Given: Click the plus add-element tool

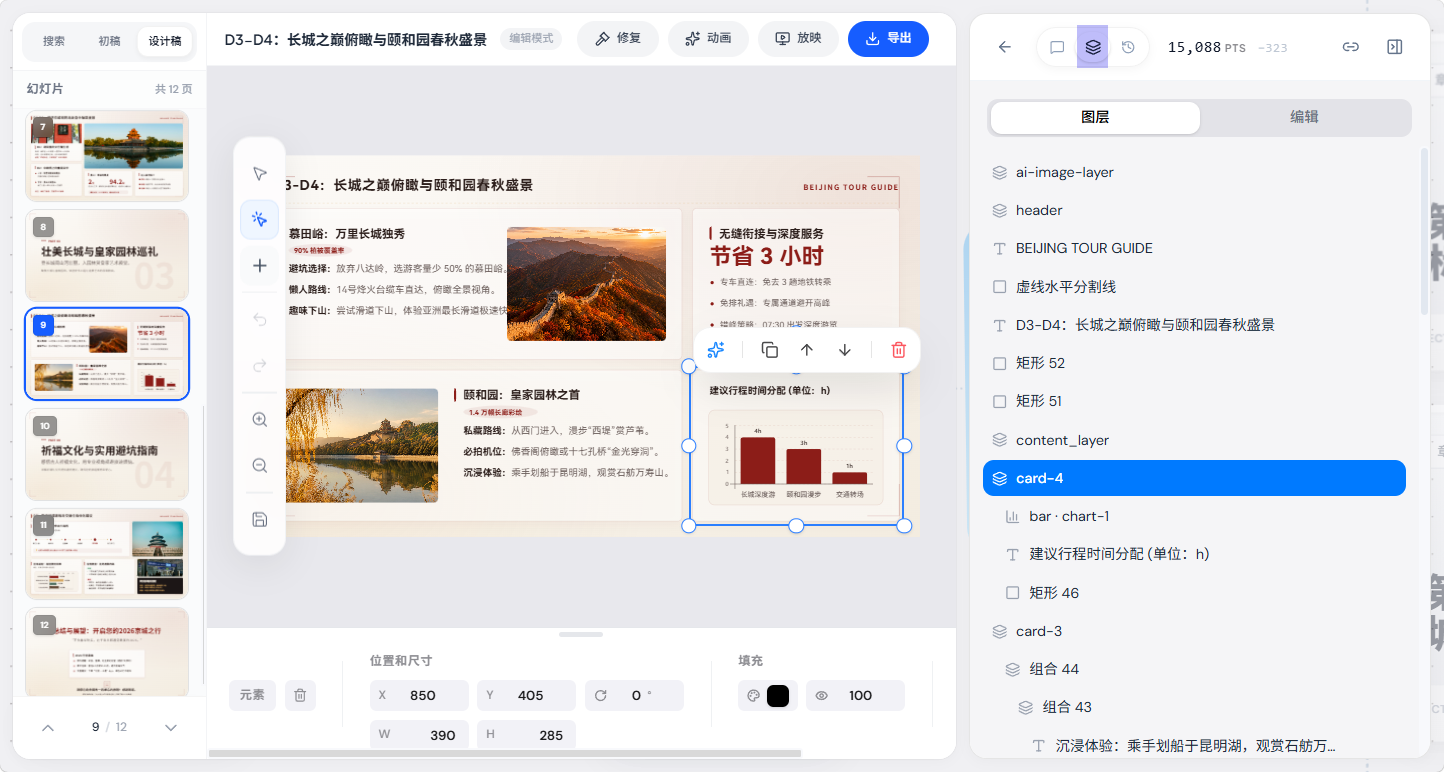Looking at the screenshot, I should pyautogui.click(x=260, y=265).
